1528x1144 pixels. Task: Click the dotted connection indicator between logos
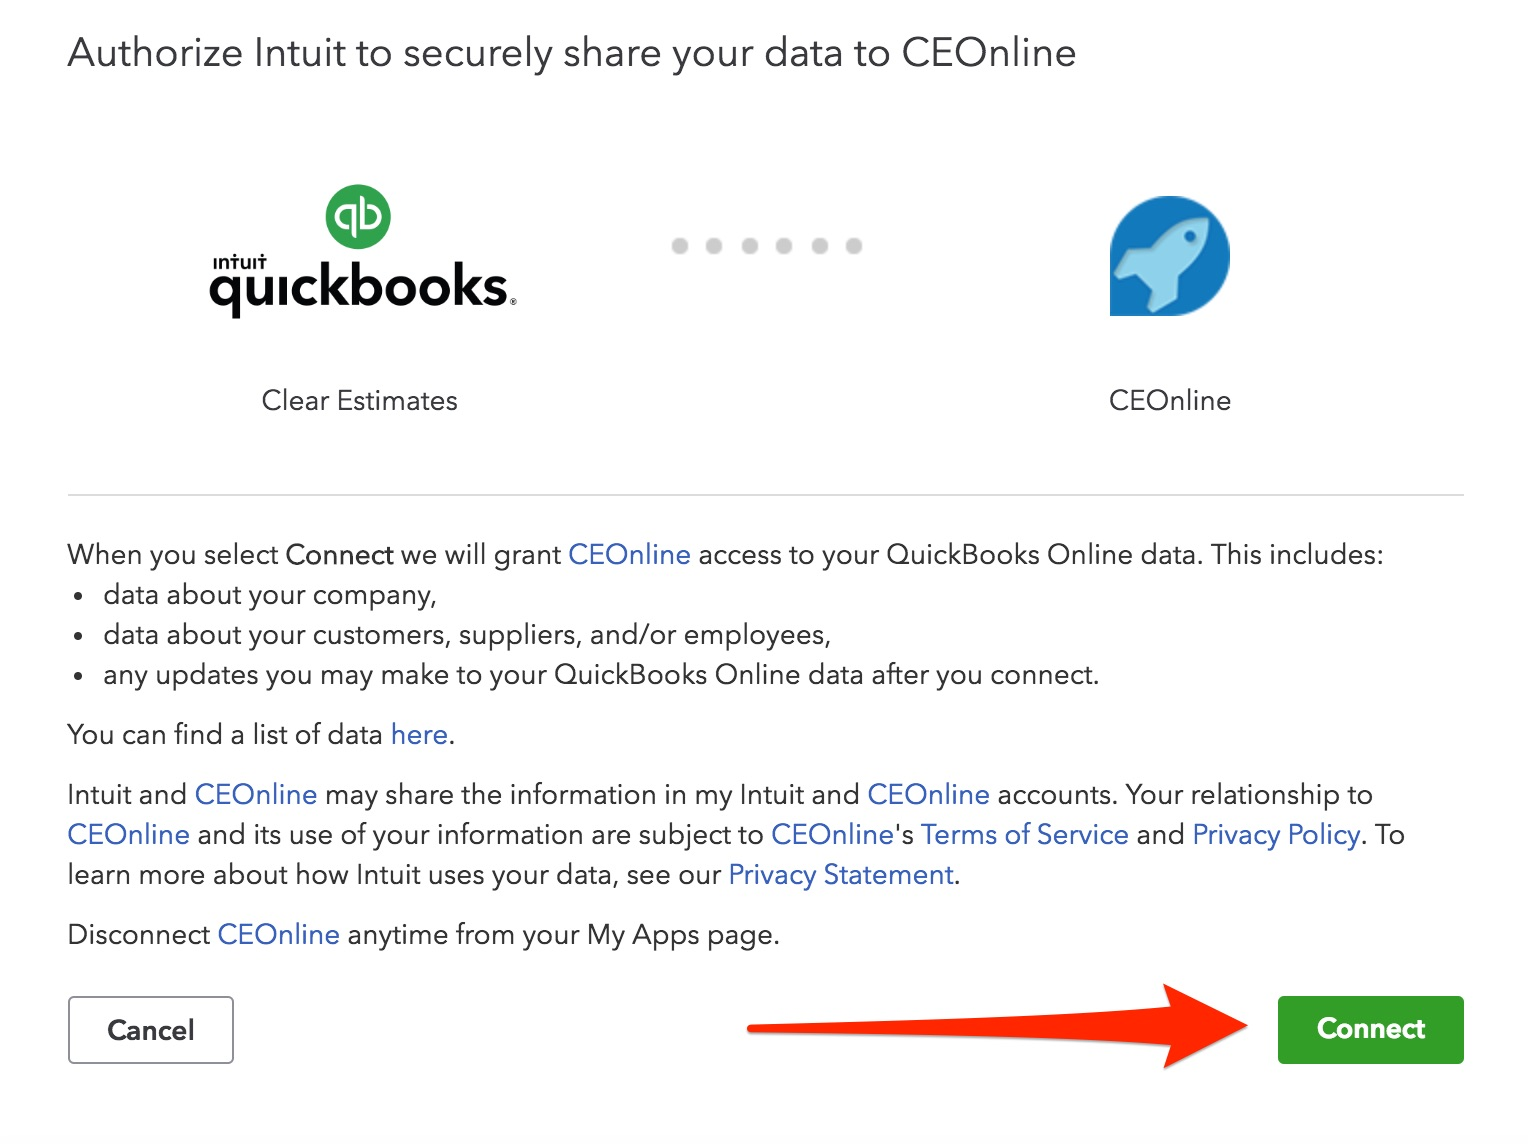pos(766,244)
